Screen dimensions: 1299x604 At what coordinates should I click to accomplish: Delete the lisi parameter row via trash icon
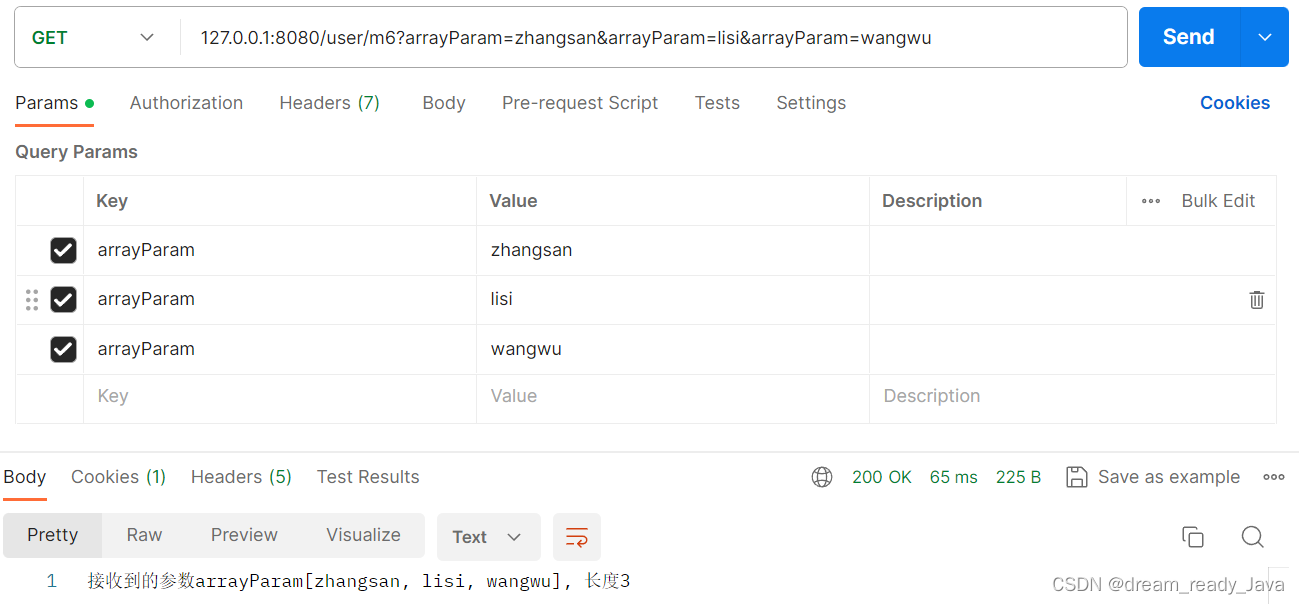[x=1256, y=299]
